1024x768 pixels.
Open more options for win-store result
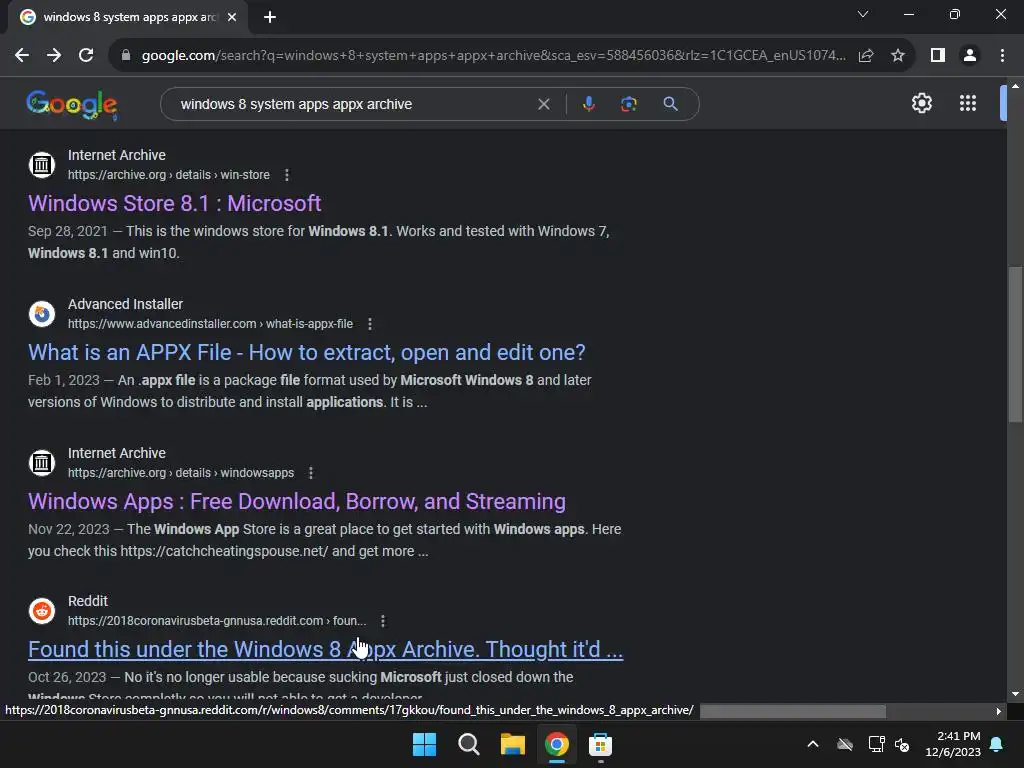[x=287, y=175]
